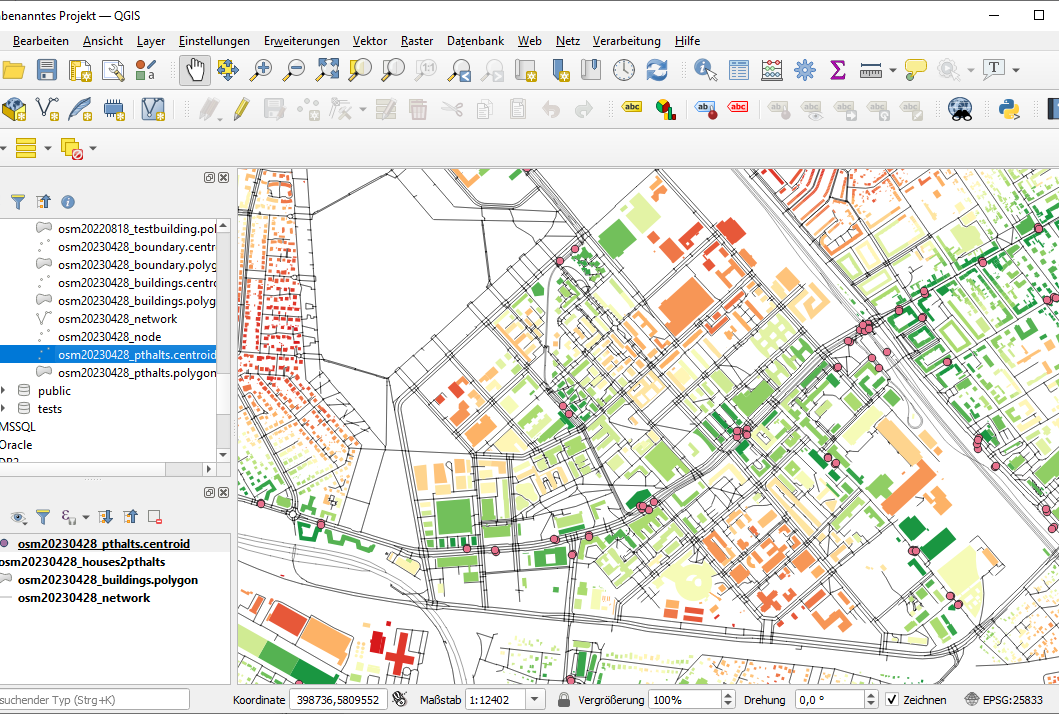
Task: Open the style manager icon
Action: (x=146, y=70)
